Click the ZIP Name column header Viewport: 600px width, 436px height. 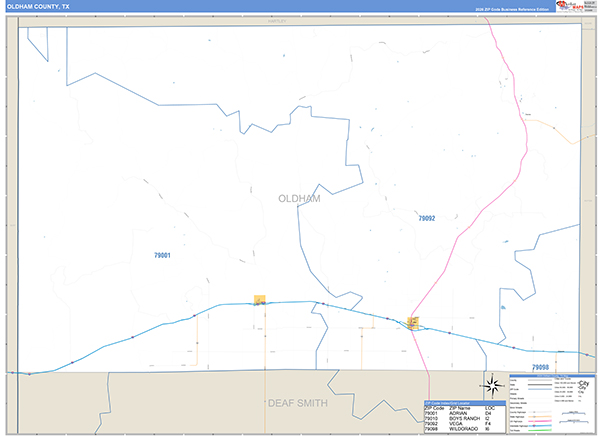tap(459, 408)
